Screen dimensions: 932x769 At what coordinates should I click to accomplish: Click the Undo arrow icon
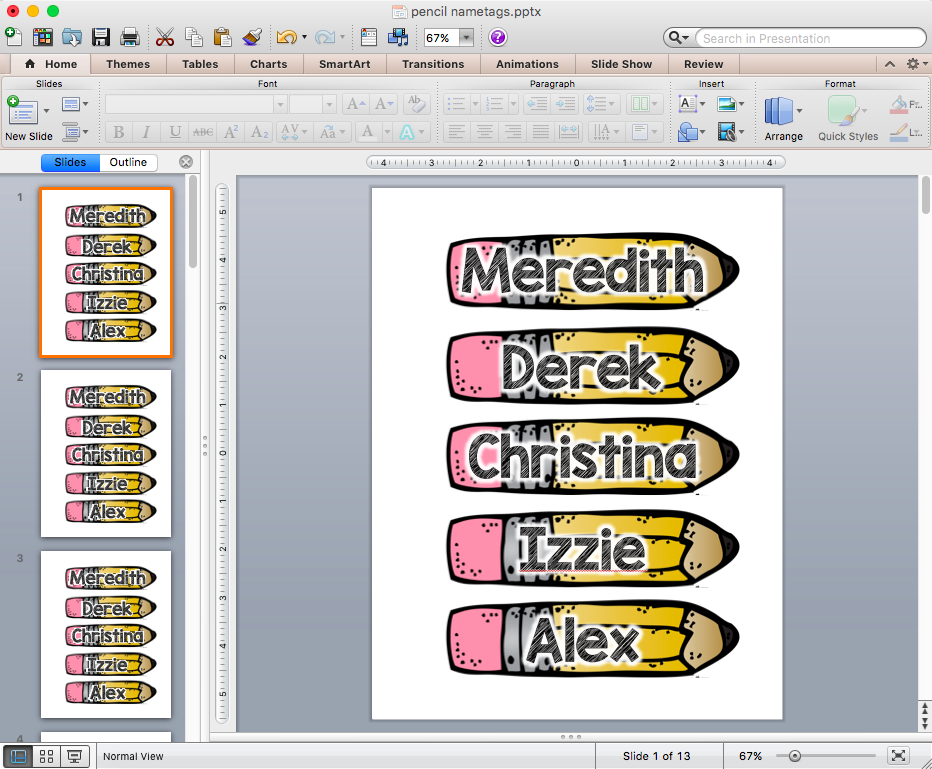[x=286, y=37]
